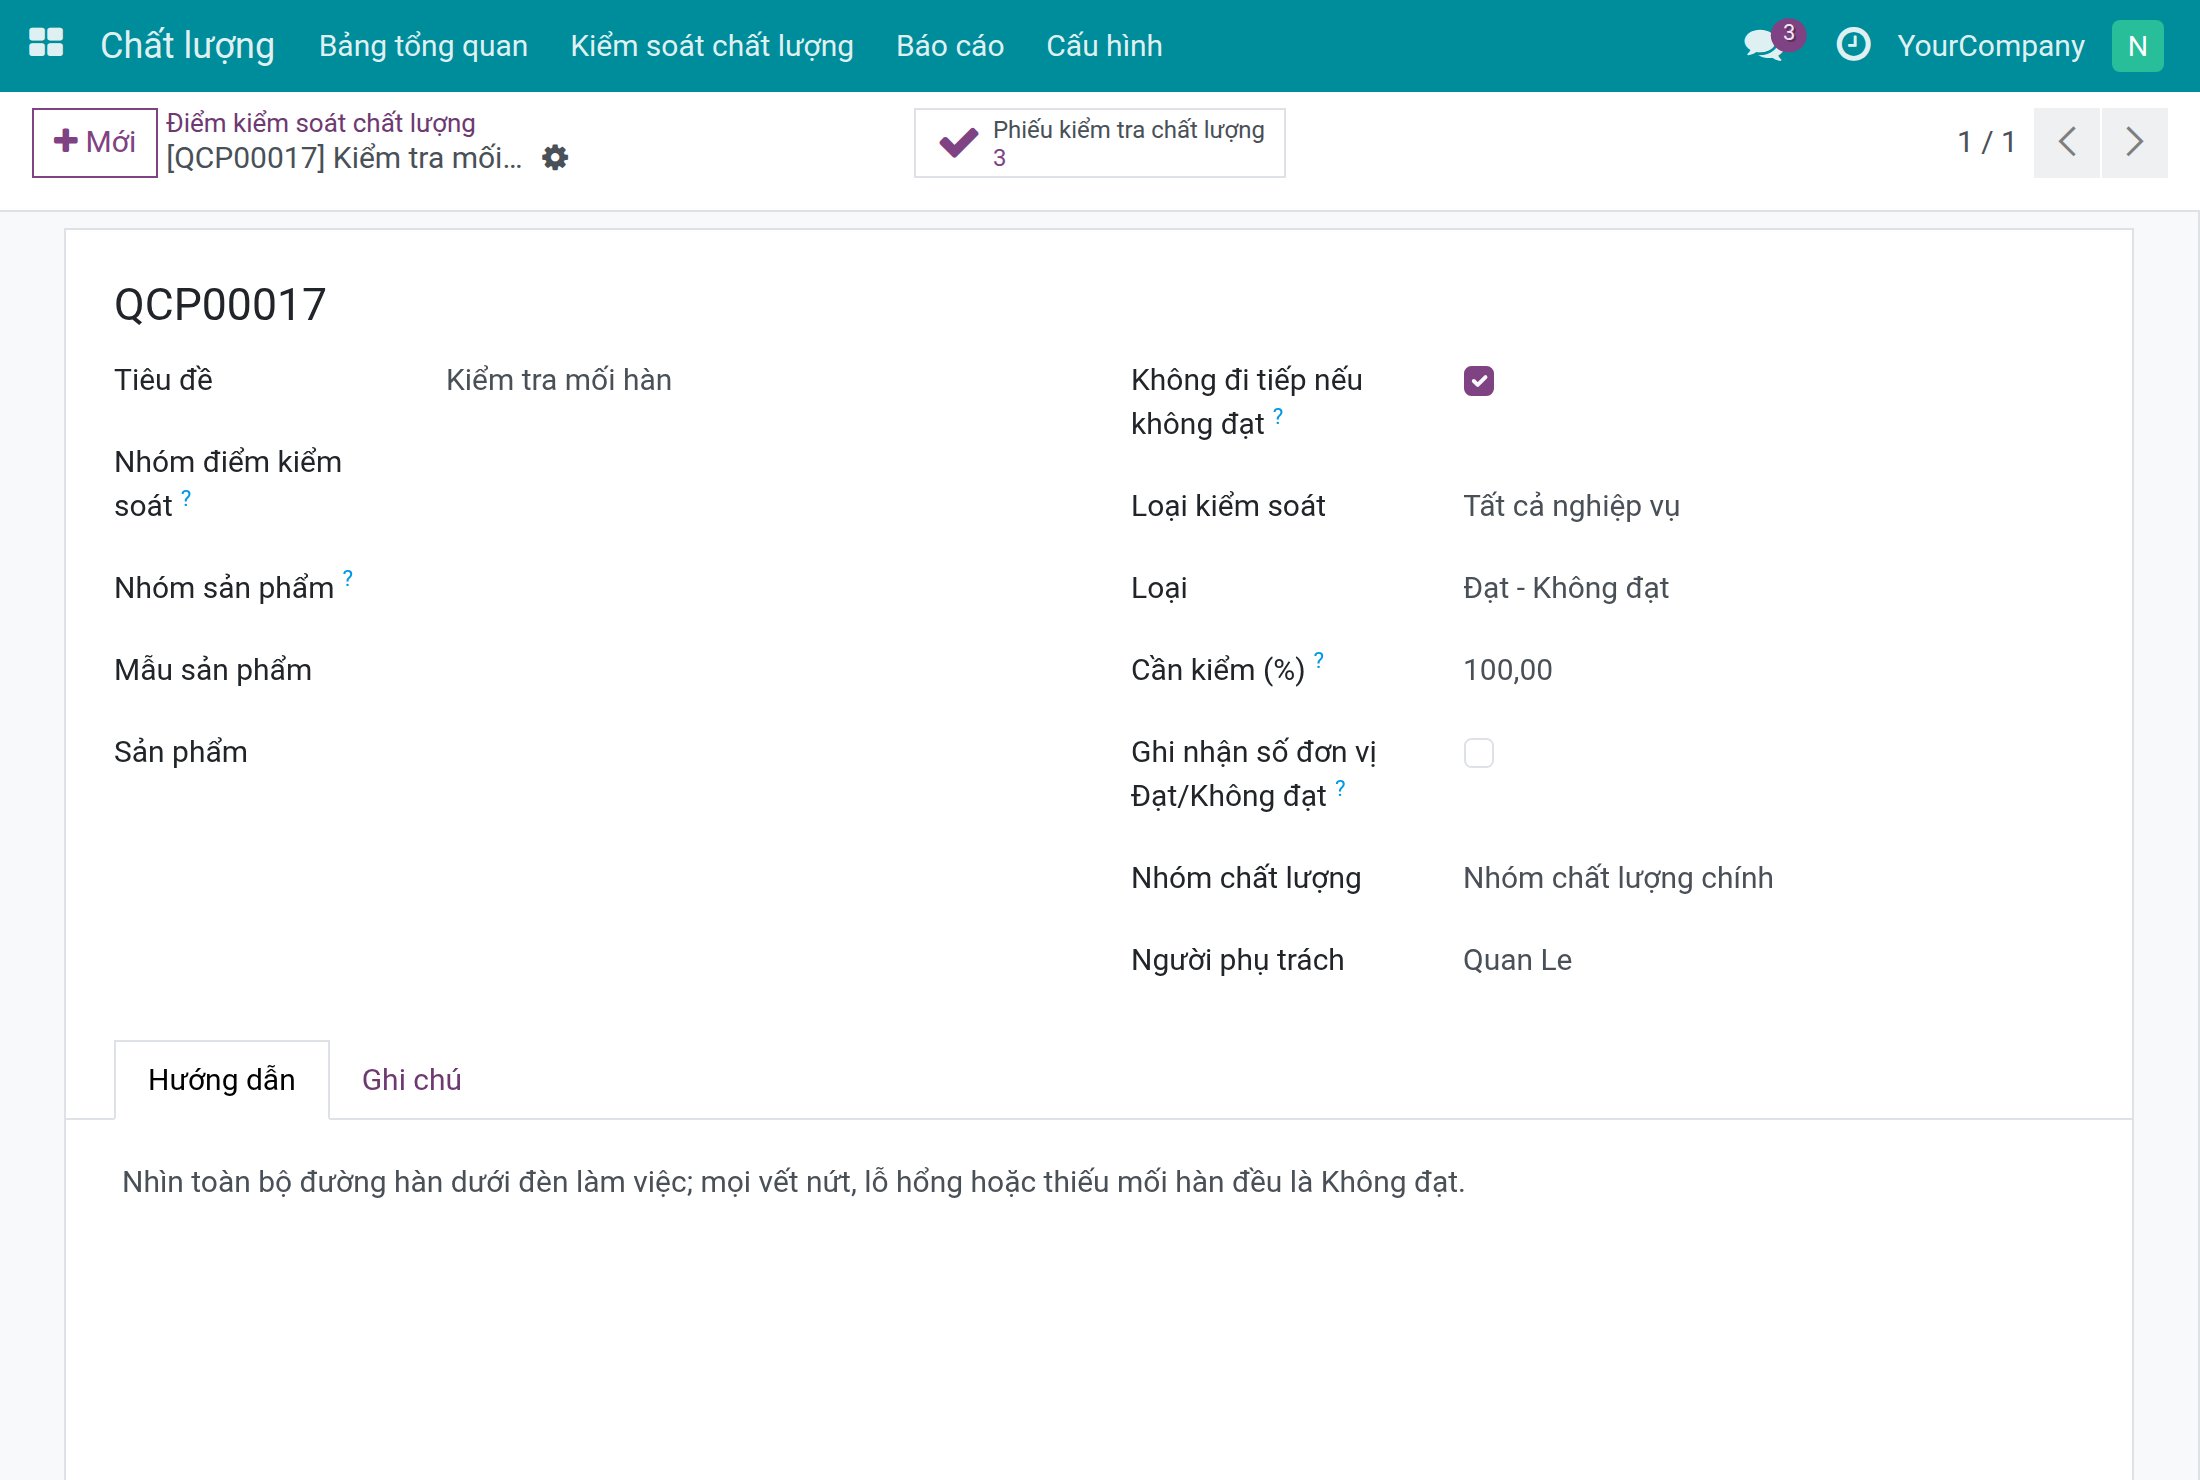Viewport: 2200px width, 1480px height.
Task: Click the help icon beside Nhóm sản phẩm
Action: pos(348,577)
